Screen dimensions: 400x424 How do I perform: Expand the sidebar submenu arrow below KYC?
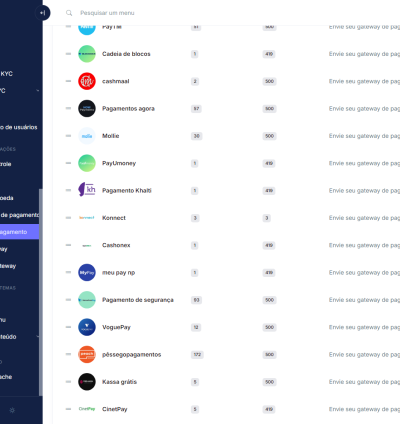37,91
